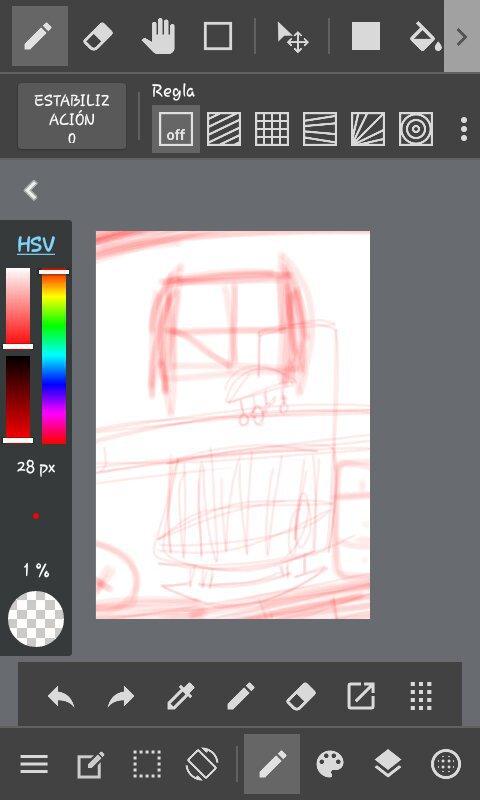This screenshot has width=480, height=800.
Task: Expand more tools with right chevron
Action: [462, 36]
